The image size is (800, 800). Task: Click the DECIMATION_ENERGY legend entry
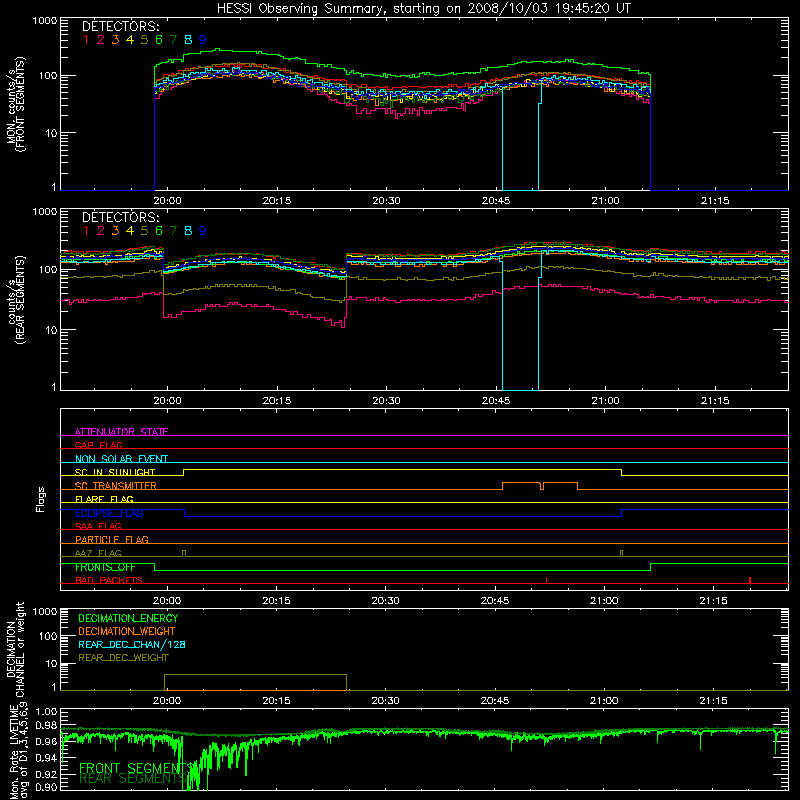(x=128, y=618)
